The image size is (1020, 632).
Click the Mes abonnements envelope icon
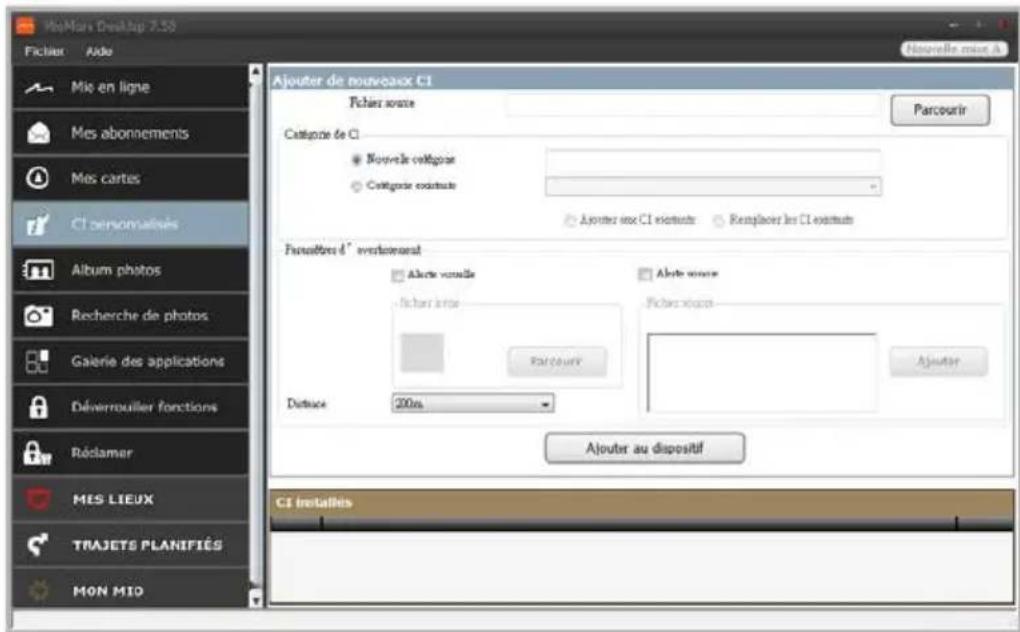point(38,133)
